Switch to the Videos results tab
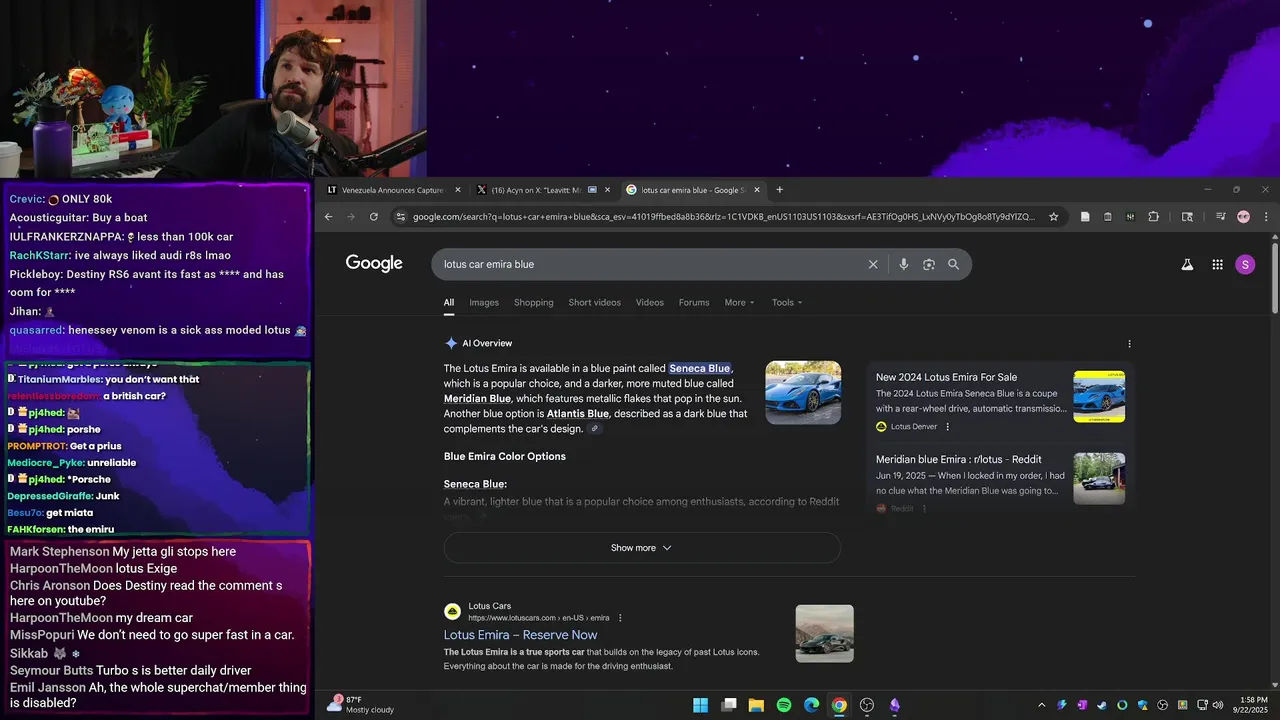1280x720 pixels. coord(649,303)
